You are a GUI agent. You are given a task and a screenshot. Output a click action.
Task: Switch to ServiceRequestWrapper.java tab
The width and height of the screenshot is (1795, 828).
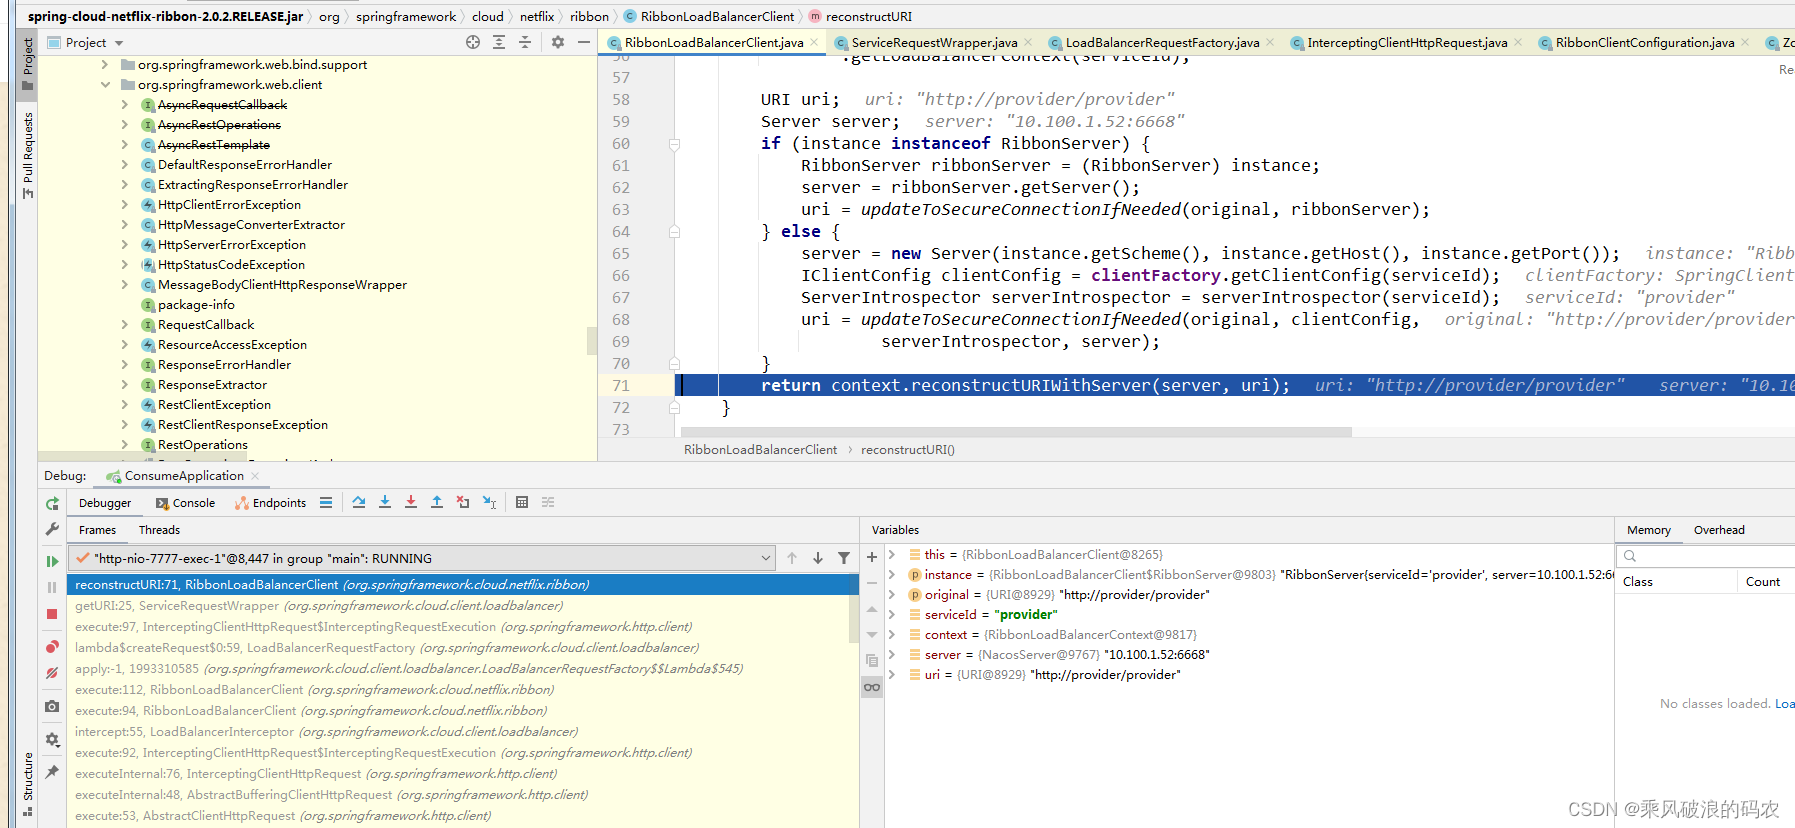click(934, 42)
